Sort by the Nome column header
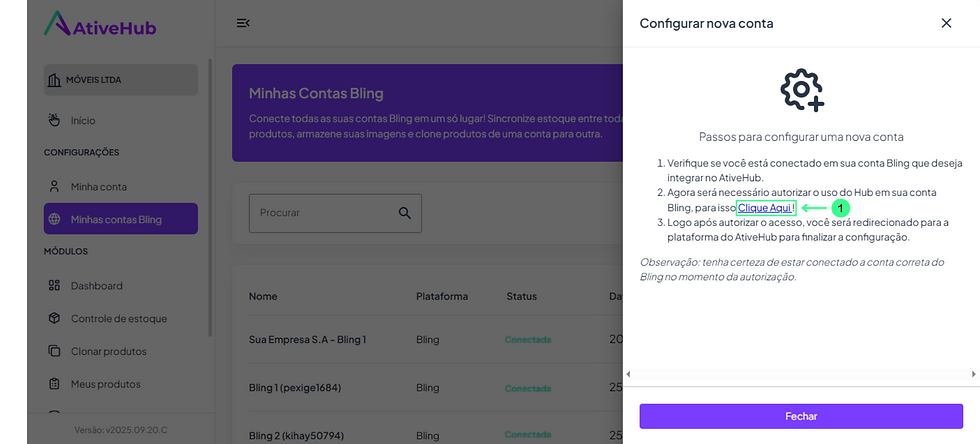Viewport: 980px width, 444px height. point(263,296)
